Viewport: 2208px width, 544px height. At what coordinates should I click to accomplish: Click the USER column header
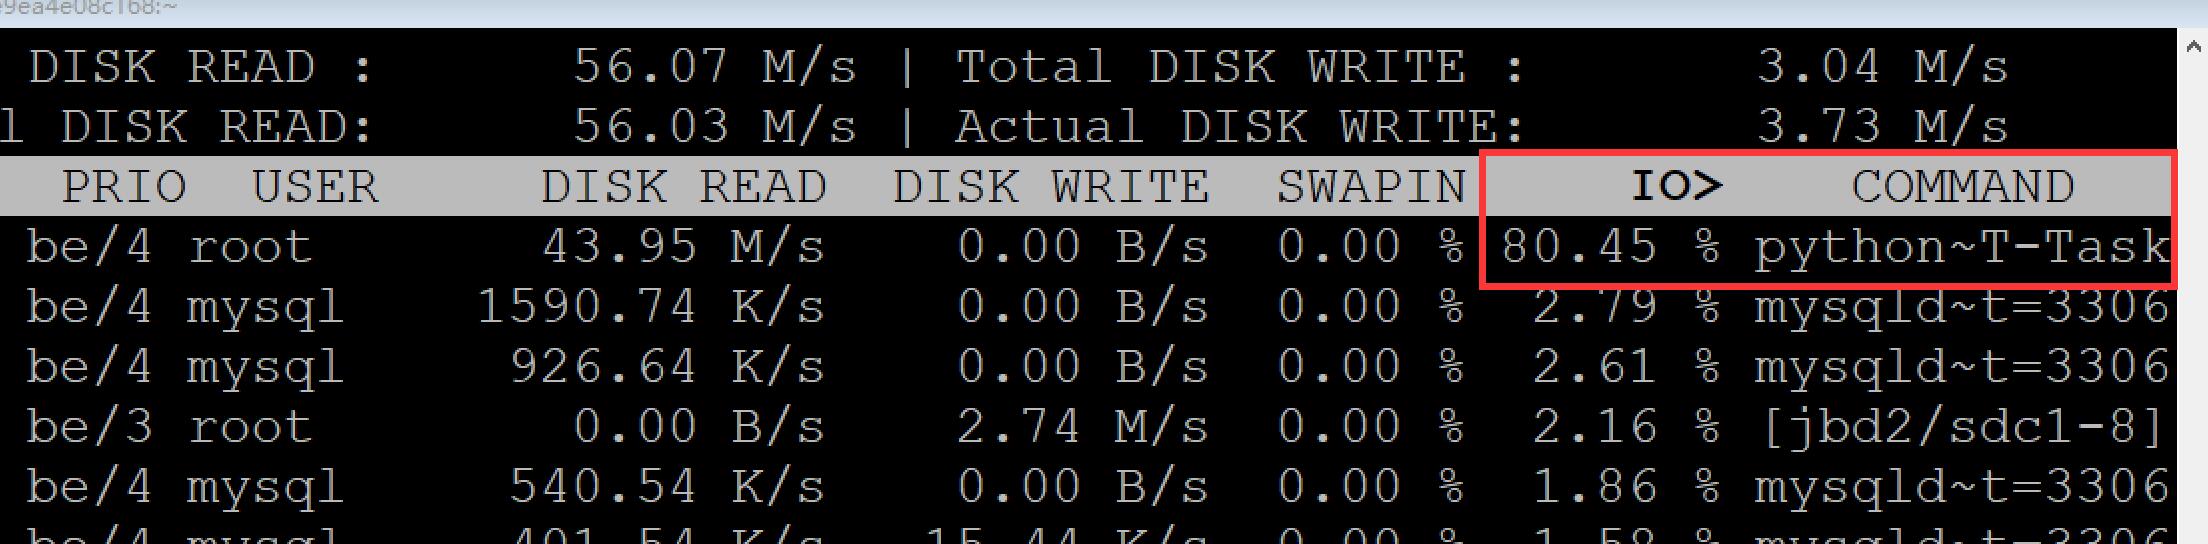(315, 187)
